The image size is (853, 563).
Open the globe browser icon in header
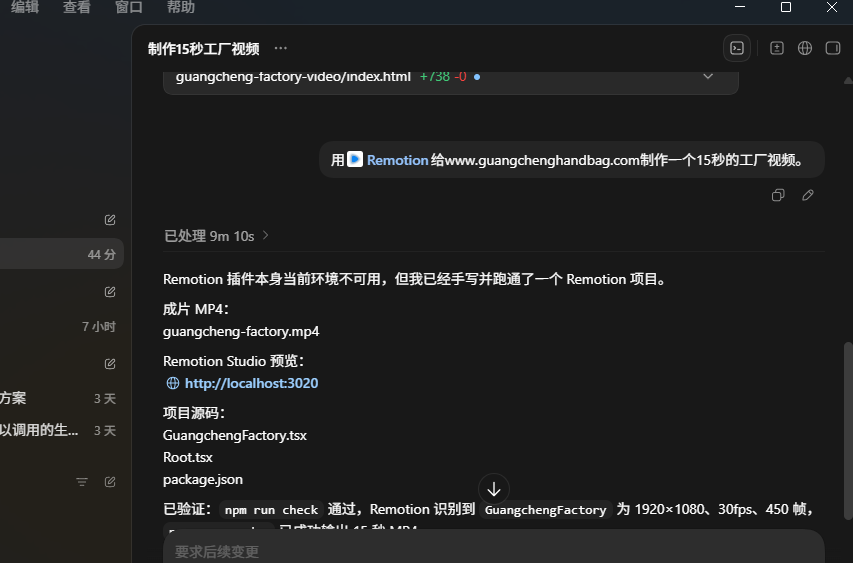805,48
